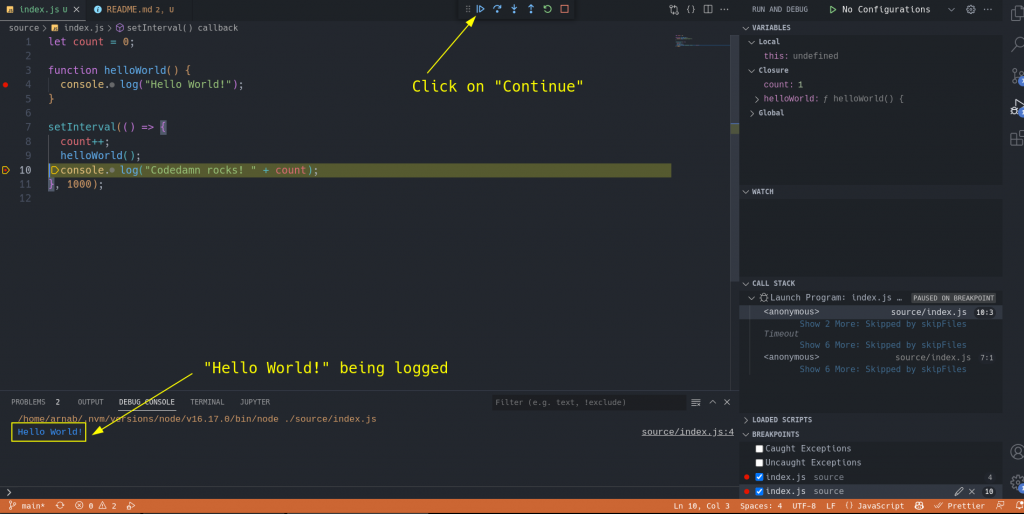Select anonymous frame at source/index.js 10:3
This screenshot has width=1024, height=514.
tap(871, 312)
